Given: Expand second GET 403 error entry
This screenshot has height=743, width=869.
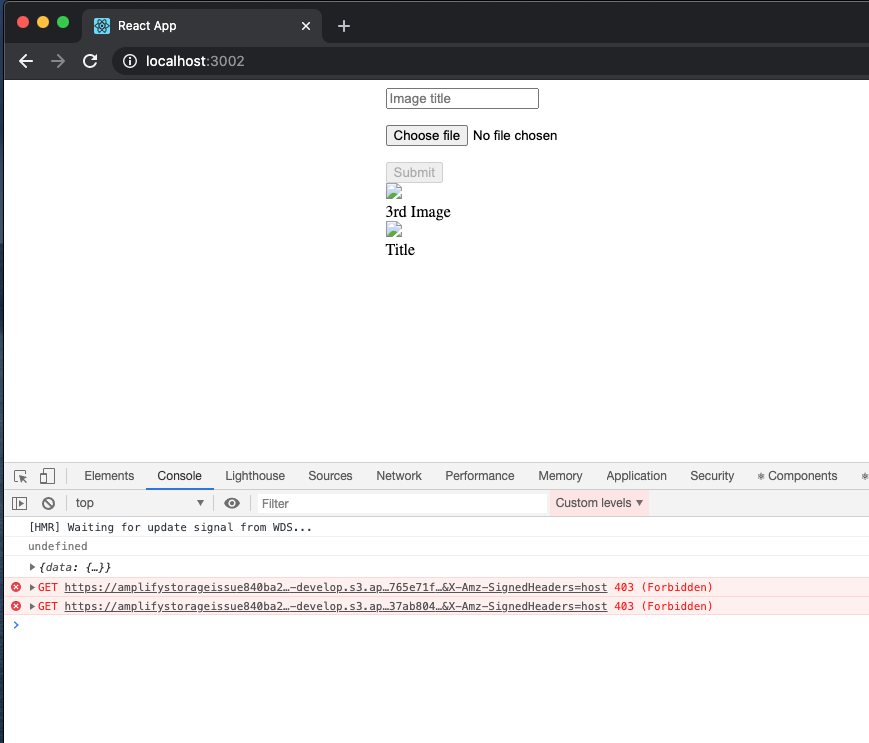Looking at the screenshot, I should click(x=33, y=606).
